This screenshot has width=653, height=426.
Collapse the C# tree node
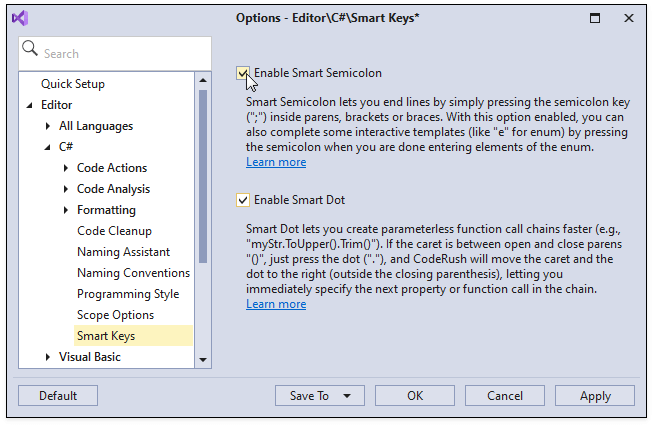[47, 147]
